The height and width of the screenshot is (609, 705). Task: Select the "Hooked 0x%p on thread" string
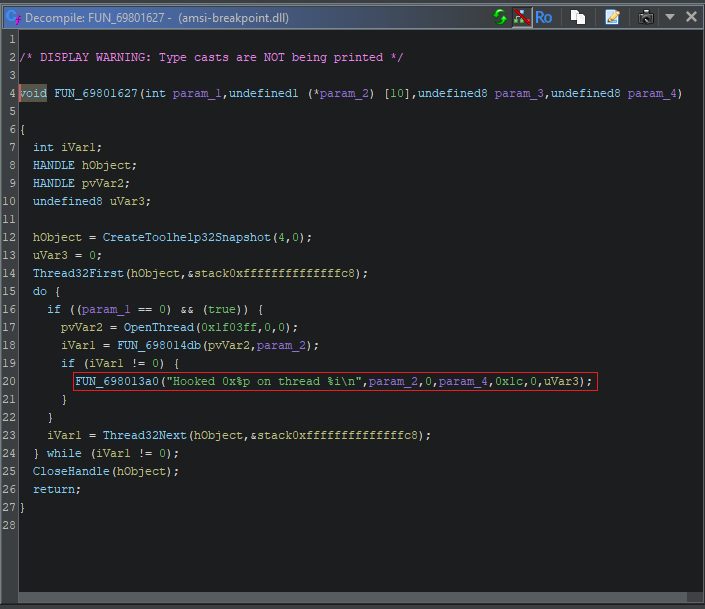click(x=264, y=381)
